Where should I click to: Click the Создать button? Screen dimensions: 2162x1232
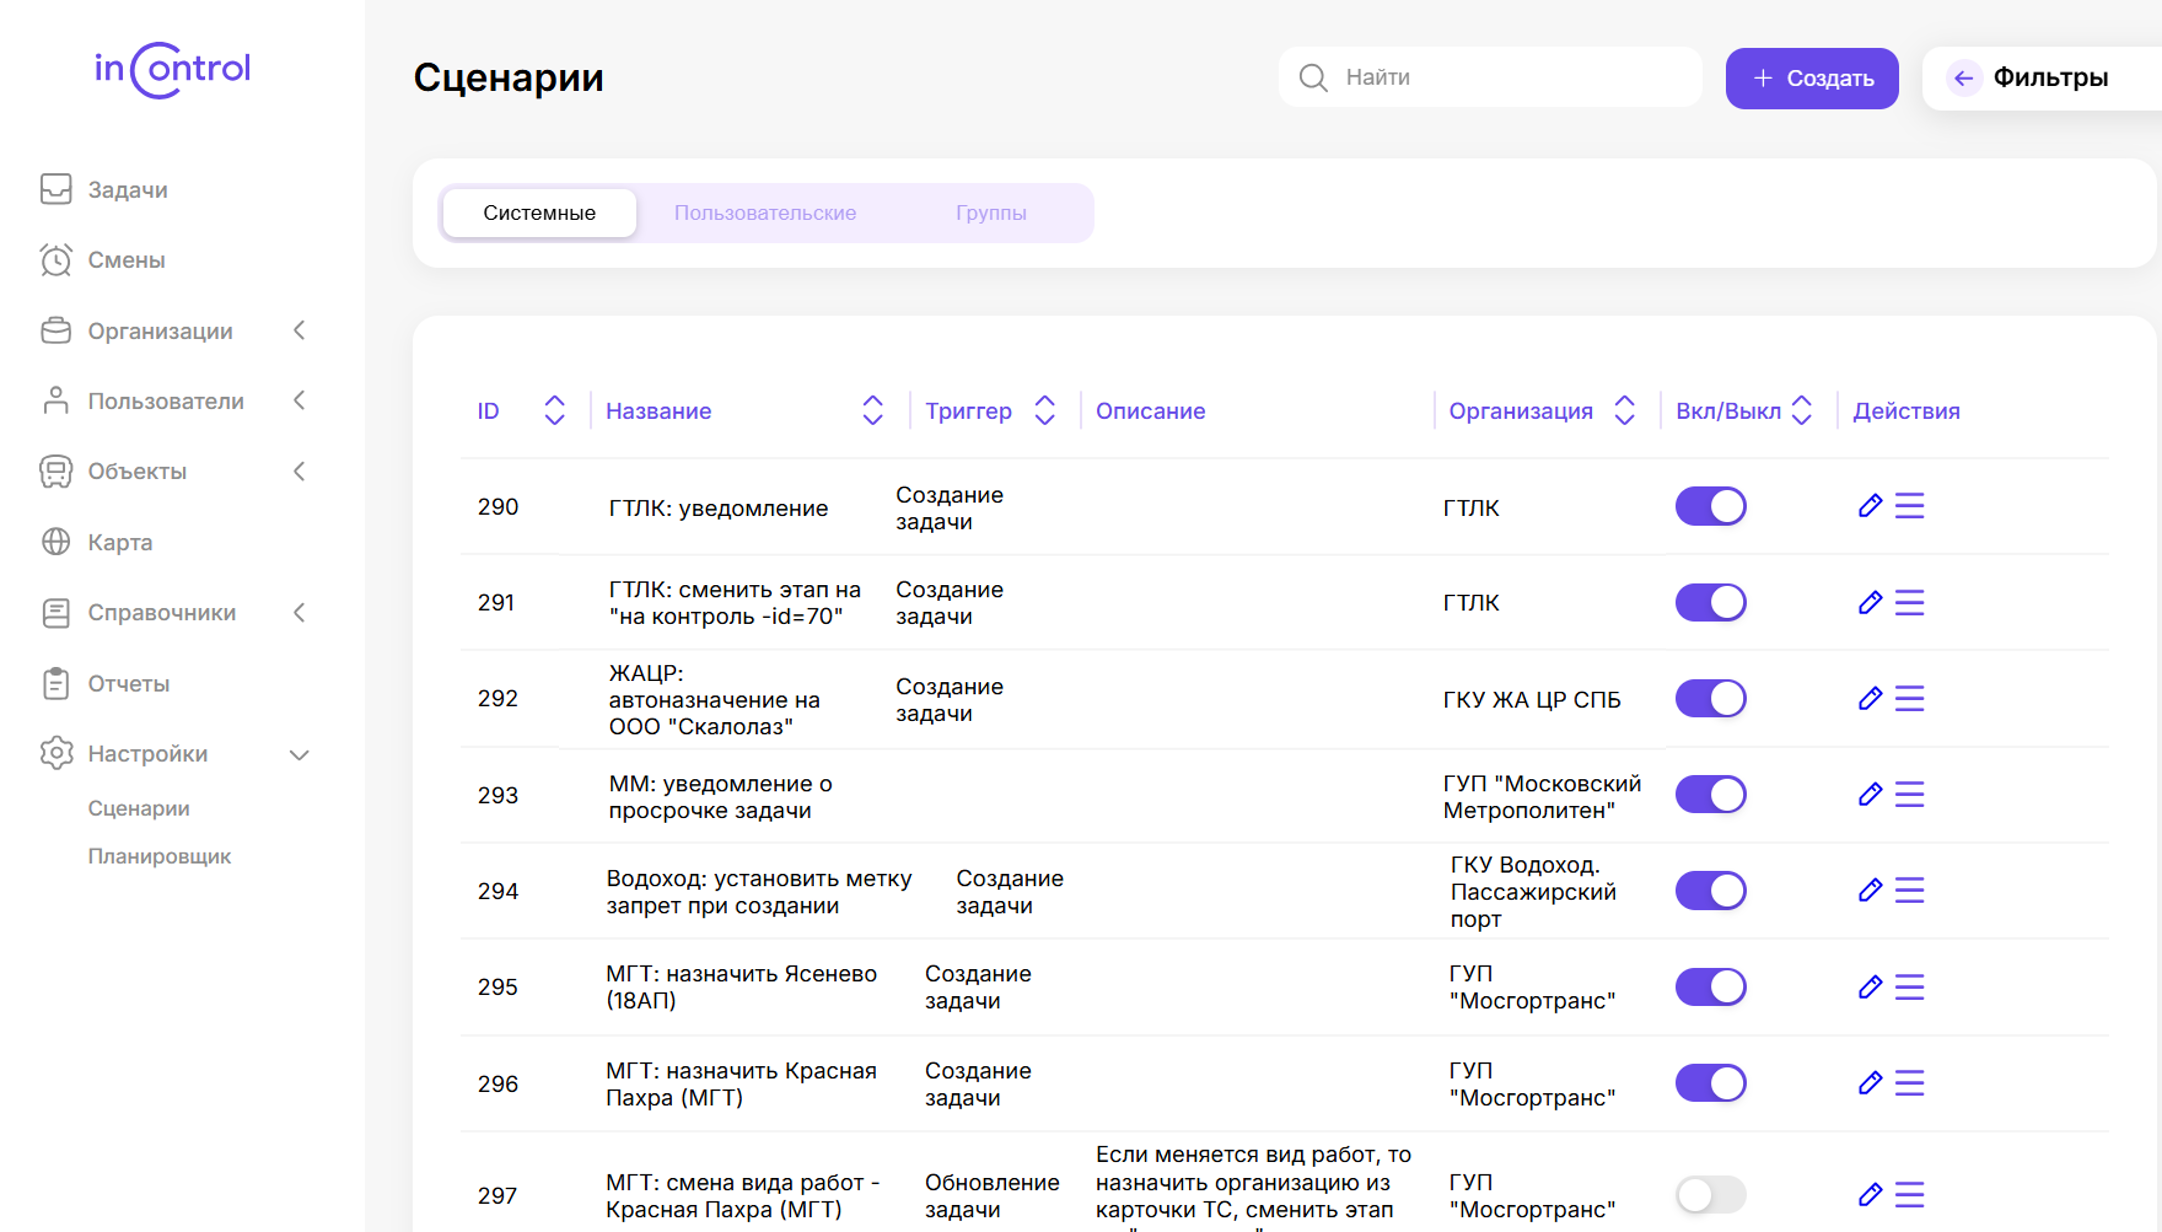click(x=1812, y=78)
